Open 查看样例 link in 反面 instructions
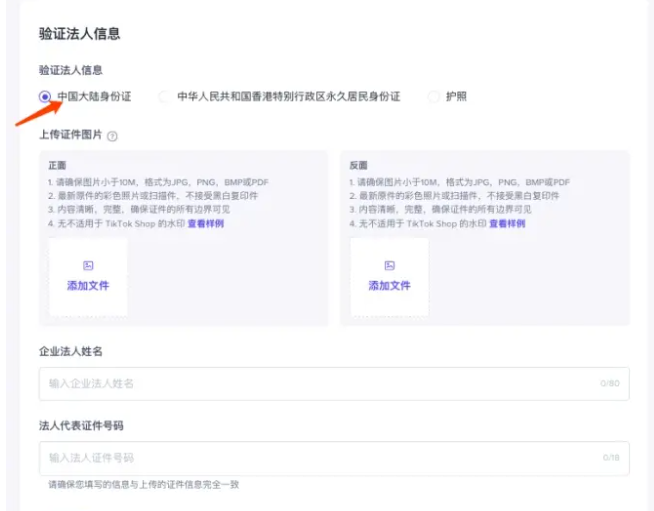 click(x=506, y=224)
